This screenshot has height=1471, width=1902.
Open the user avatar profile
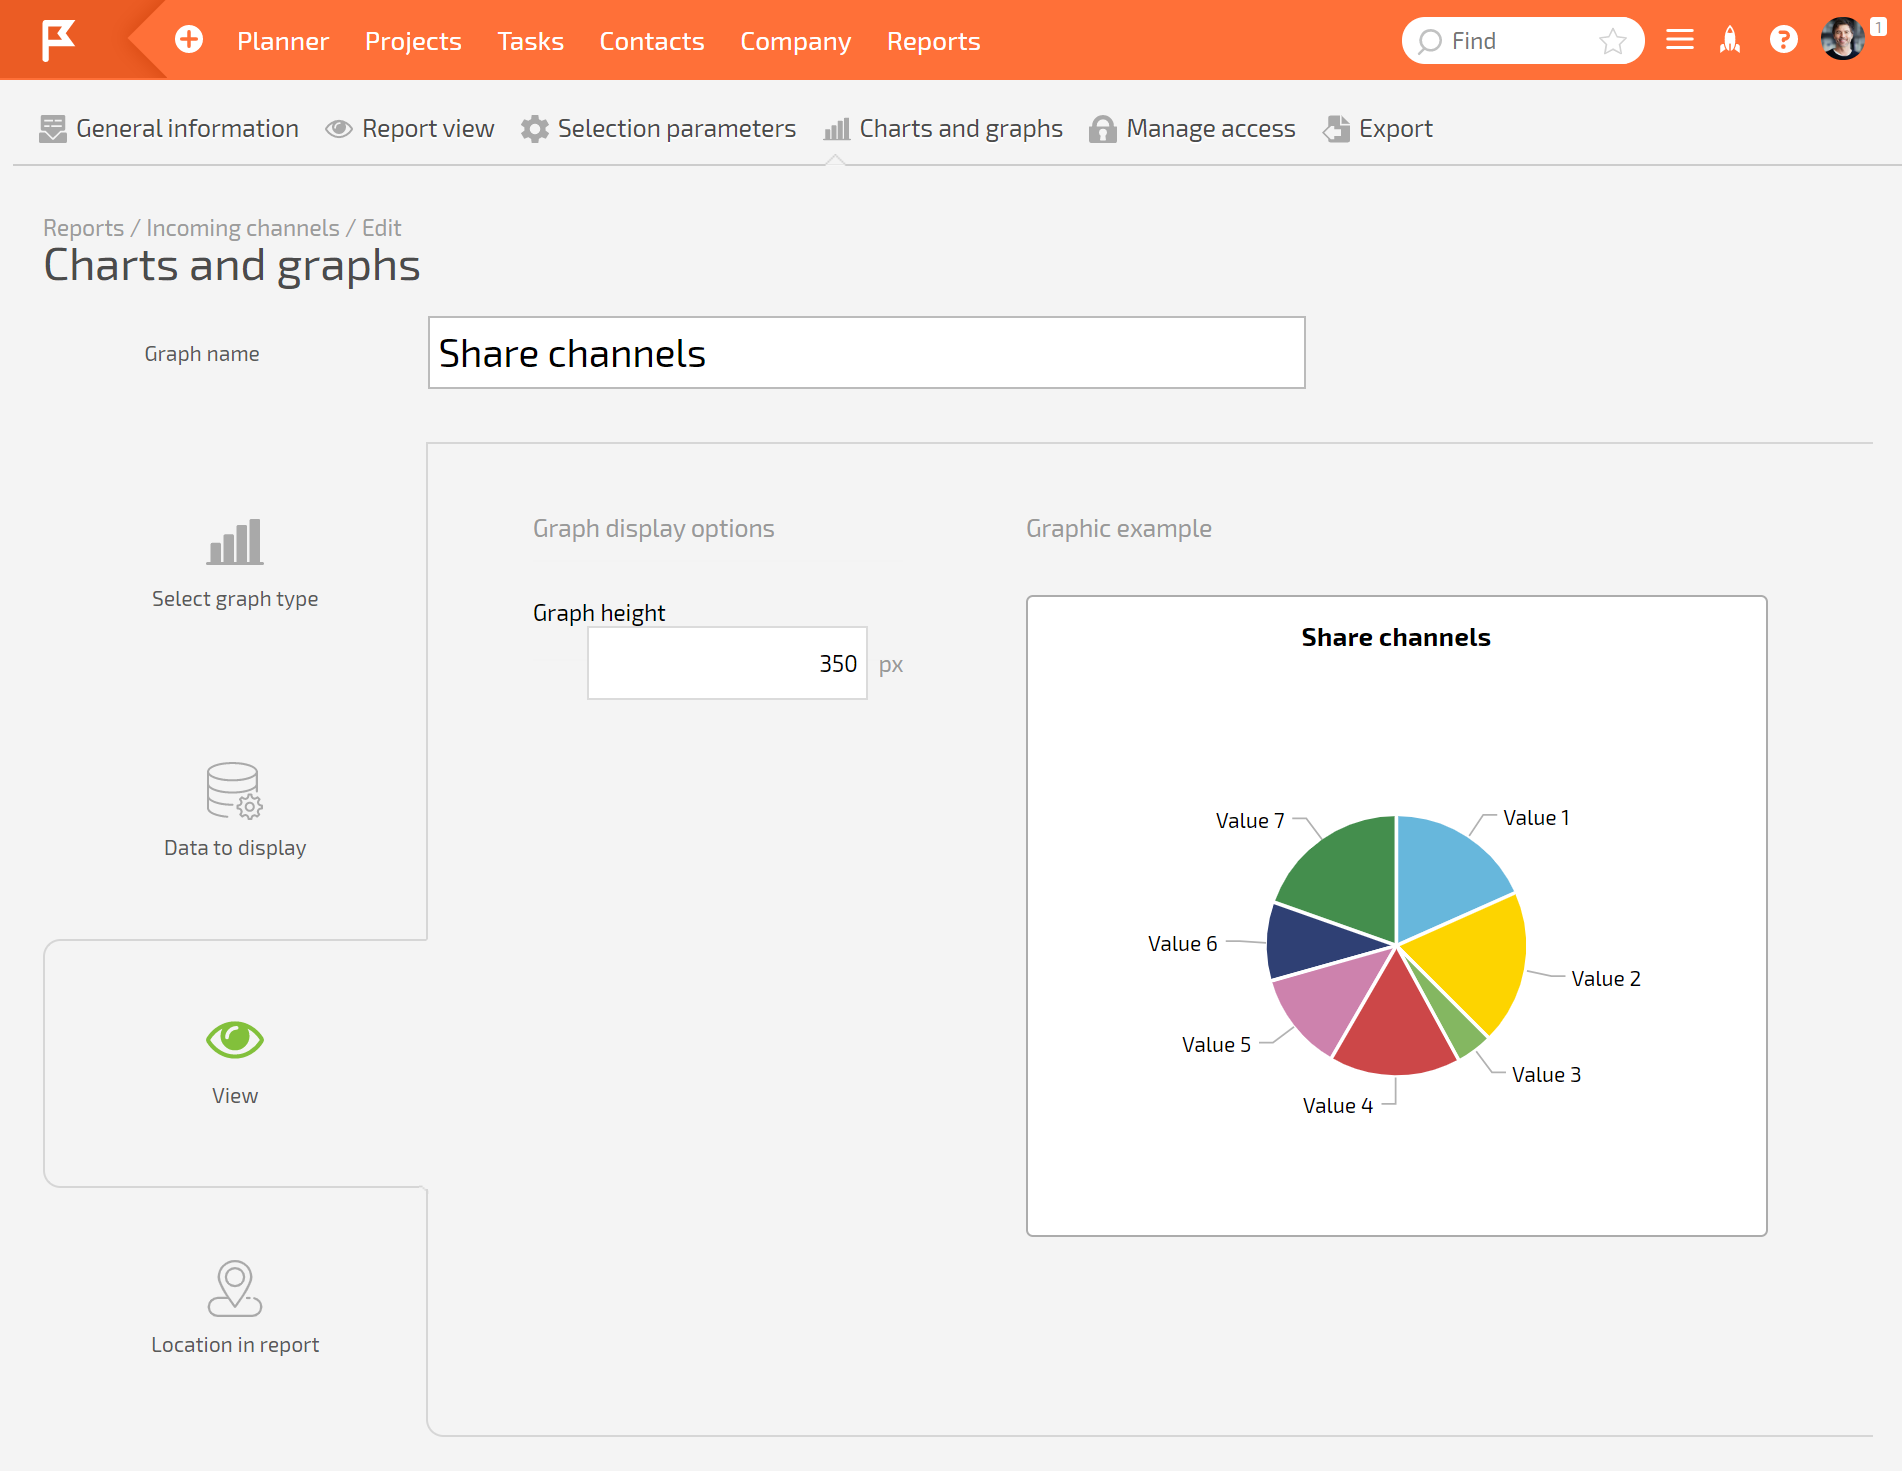coord(1843,40)
